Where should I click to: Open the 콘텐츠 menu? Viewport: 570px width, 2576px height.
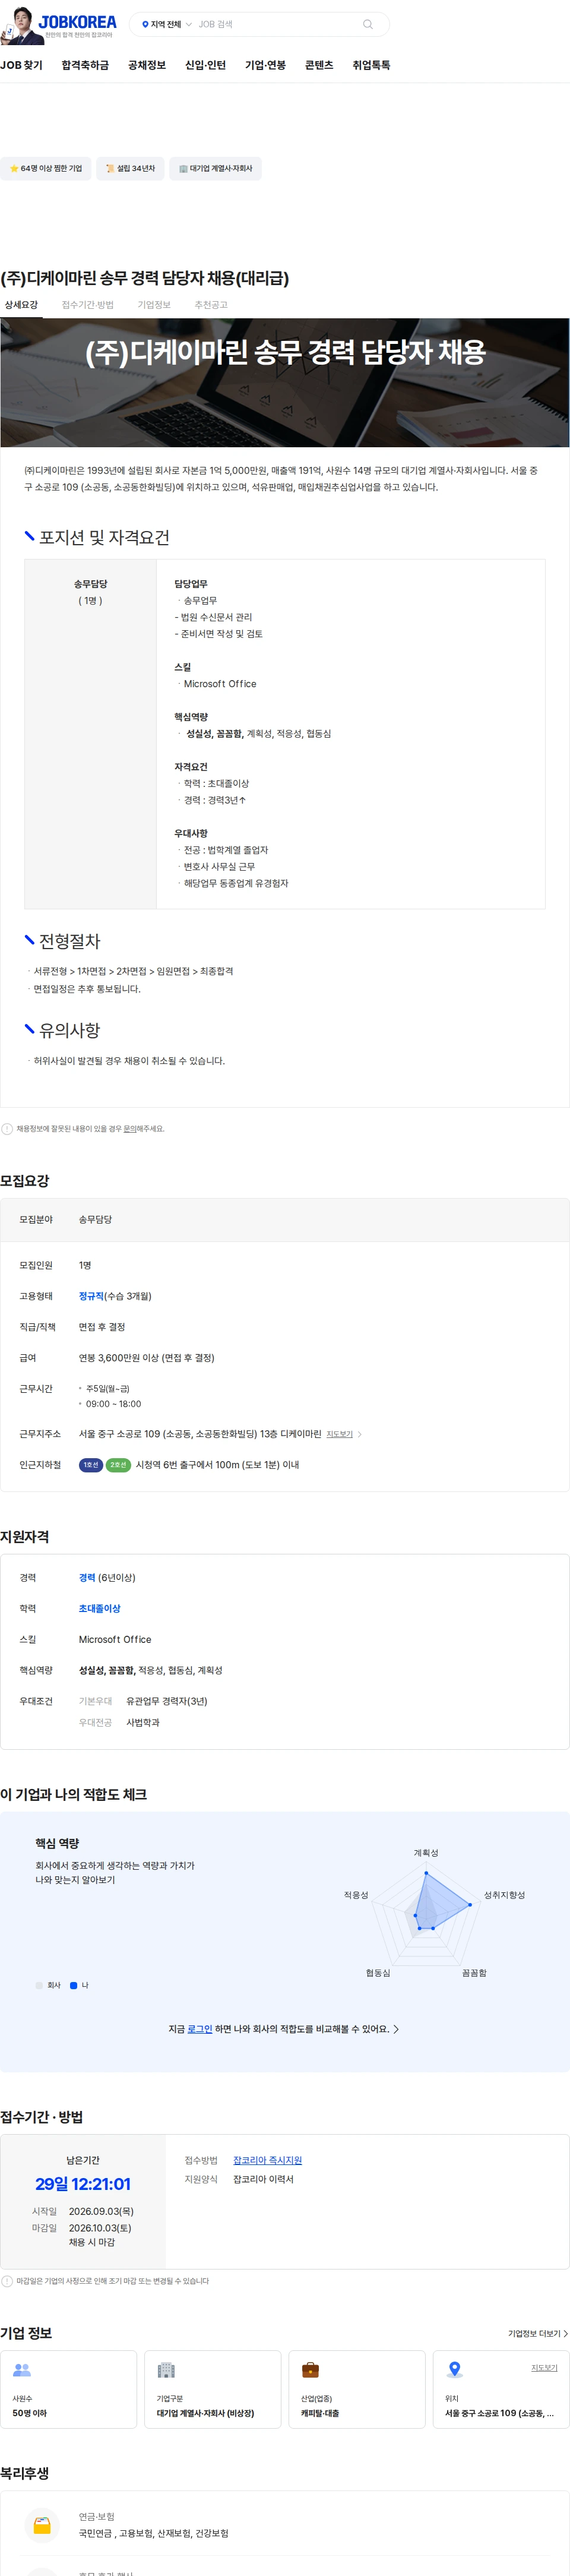319,65
